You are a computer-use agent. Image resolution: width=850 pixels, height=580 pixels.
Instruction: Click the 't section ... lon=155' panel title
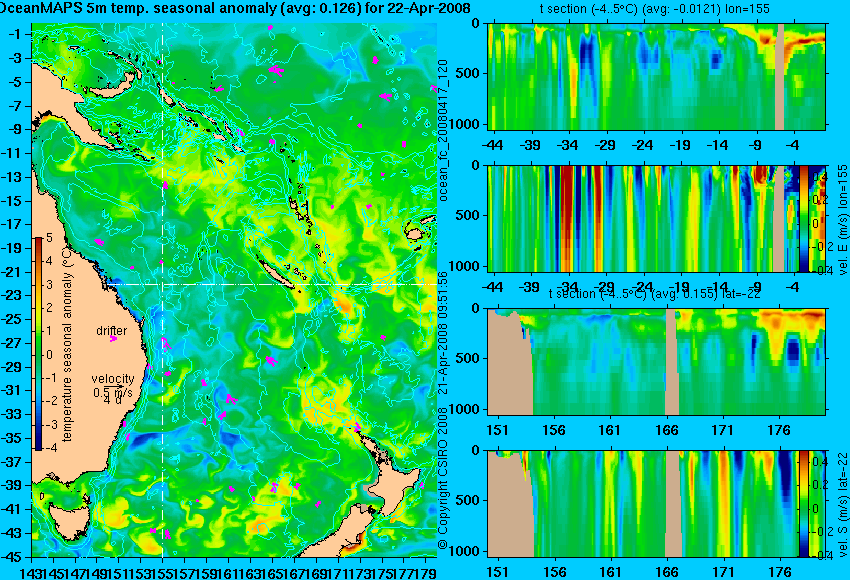click(654, 9)
